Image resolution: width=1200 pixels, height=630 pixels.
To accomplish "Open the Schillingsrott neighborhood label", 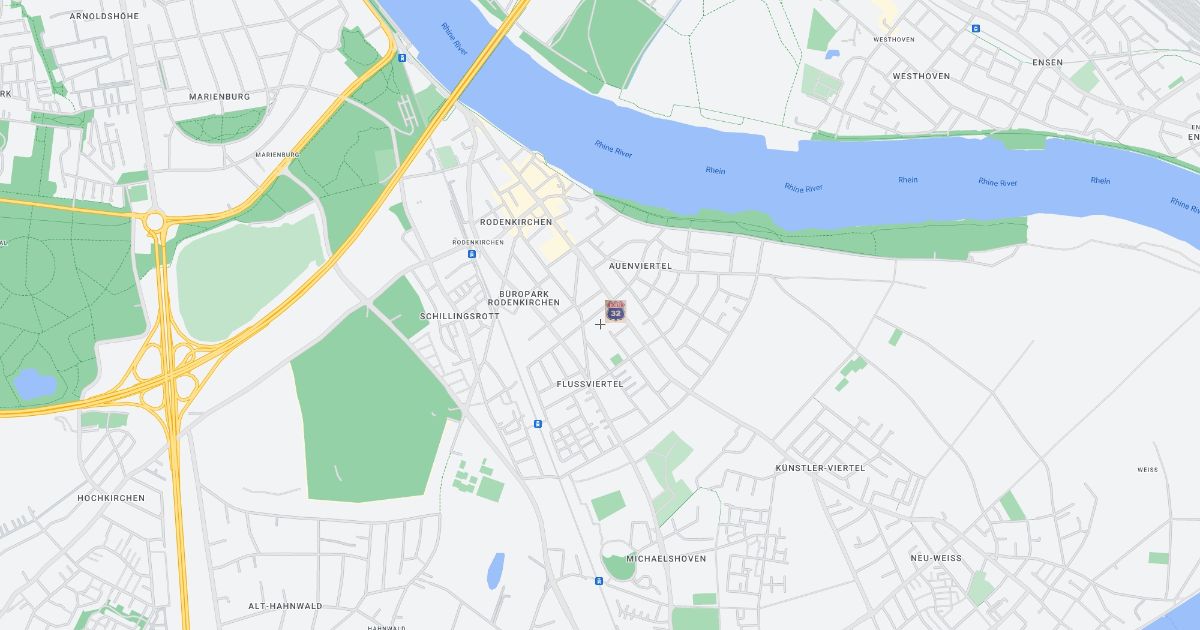I will [x=459, y=316].
